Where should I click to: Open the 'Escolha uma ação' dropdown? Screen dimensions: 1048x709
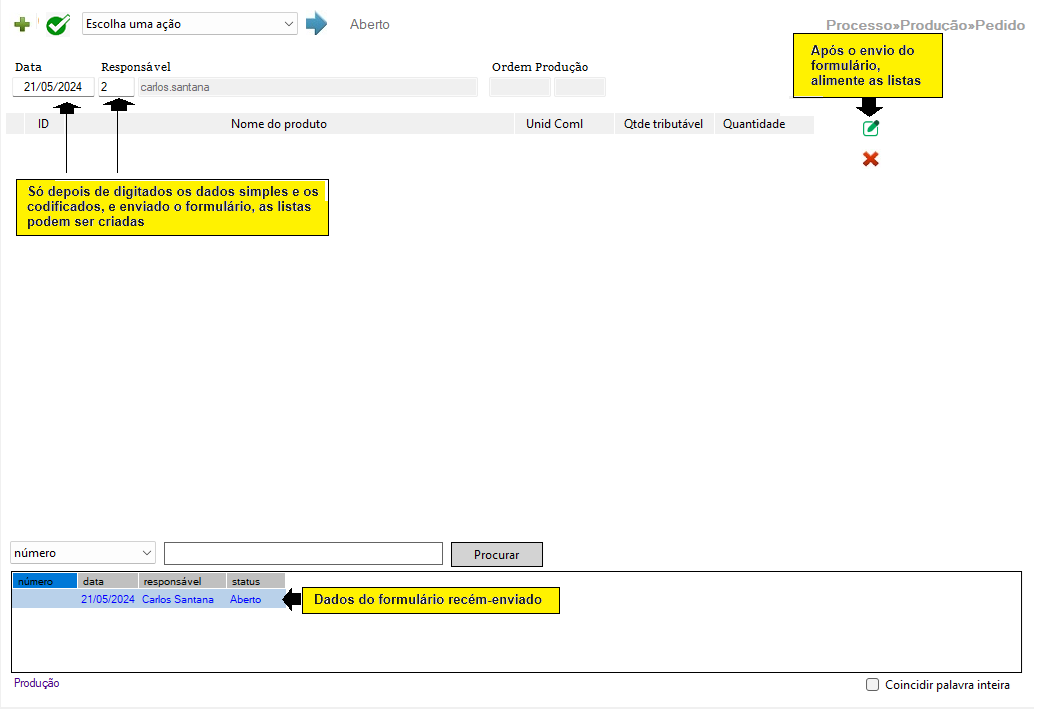pos(189,24)
